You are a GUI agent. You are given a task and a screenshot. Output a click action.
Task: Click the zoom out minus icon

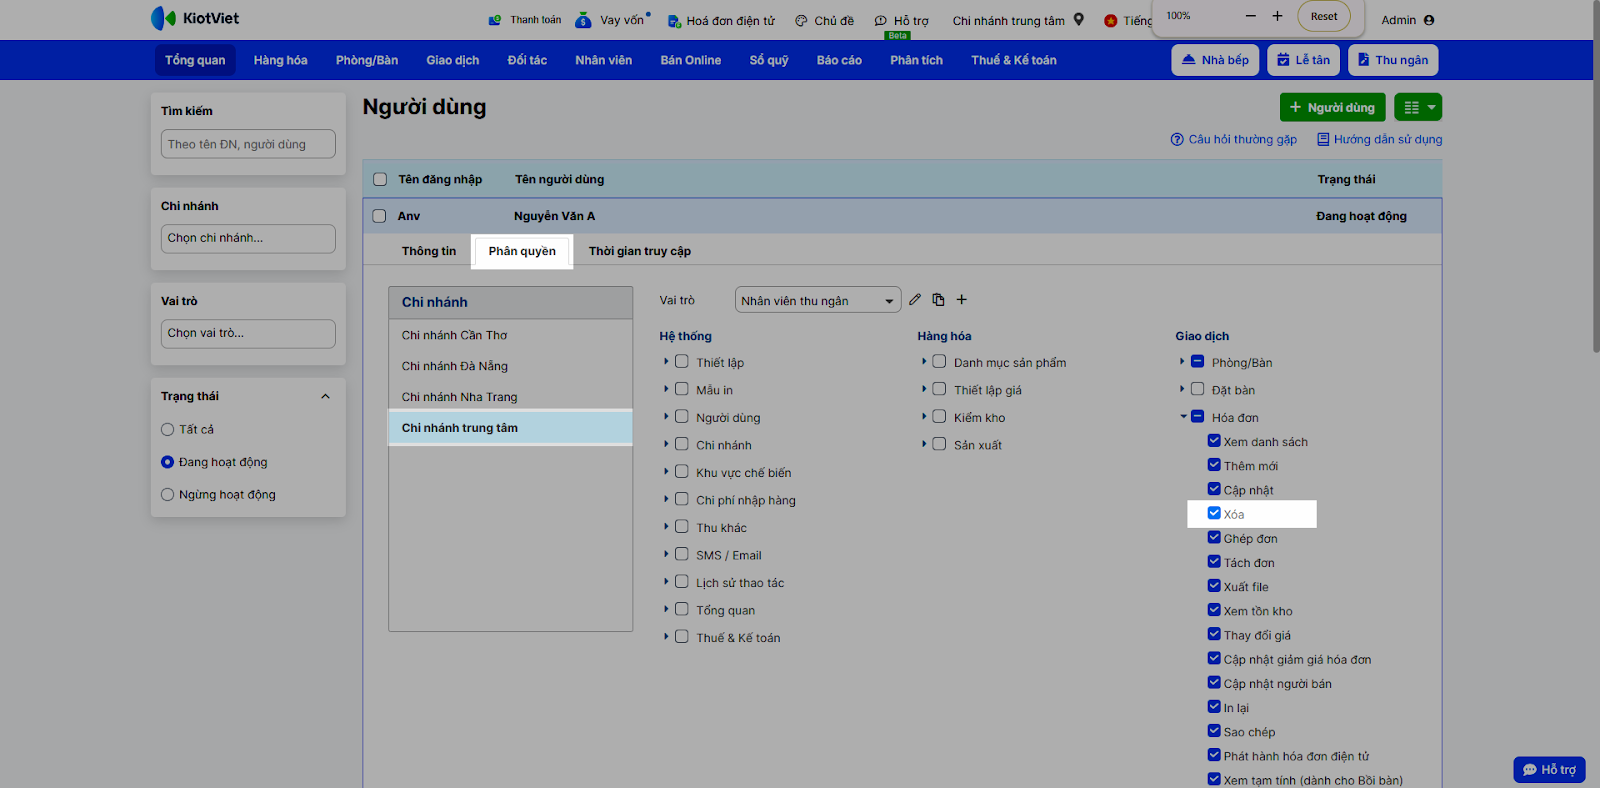[1250, 16]
